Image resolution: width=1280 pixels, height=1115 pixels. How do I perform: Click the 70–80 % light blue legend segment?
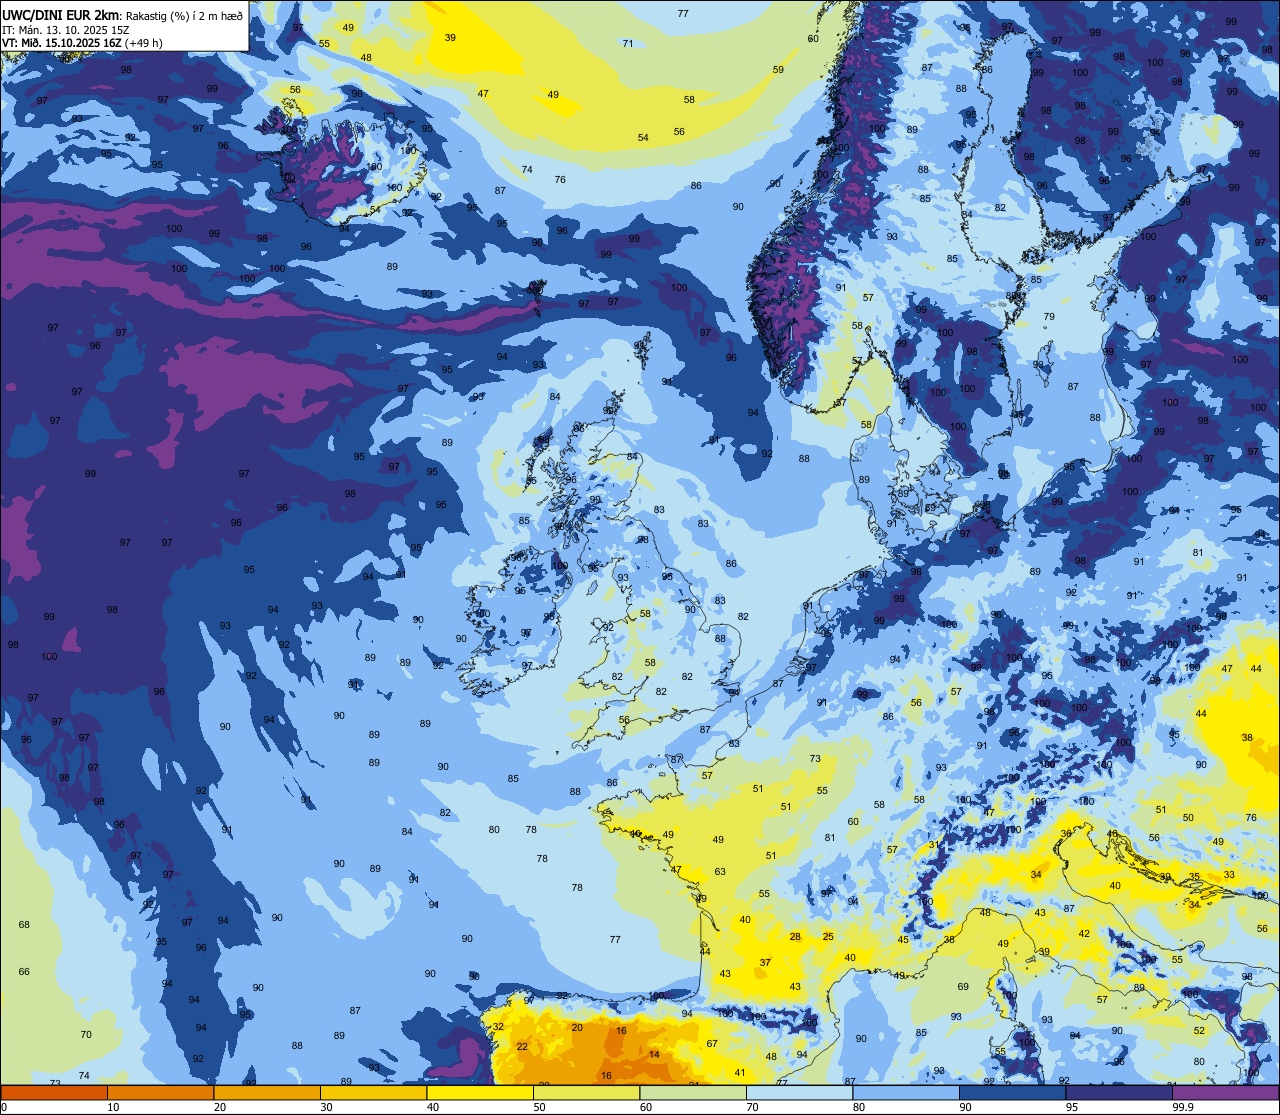coord(799,1092)
